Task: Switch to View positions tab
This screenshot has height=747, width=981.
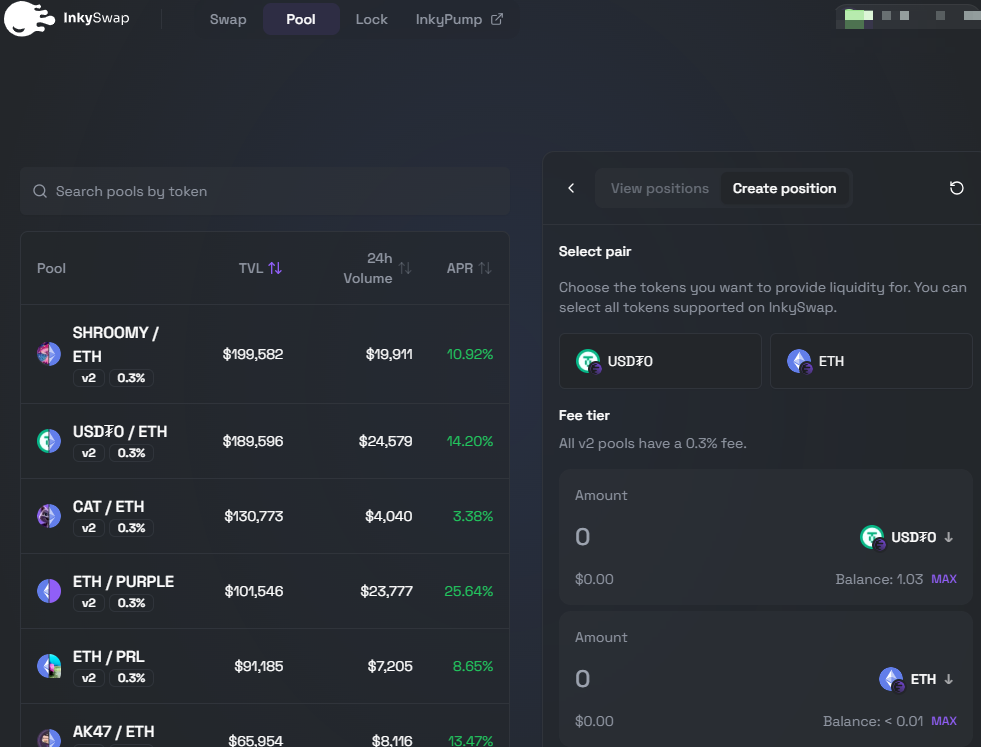Action: (x=659, y=188)
